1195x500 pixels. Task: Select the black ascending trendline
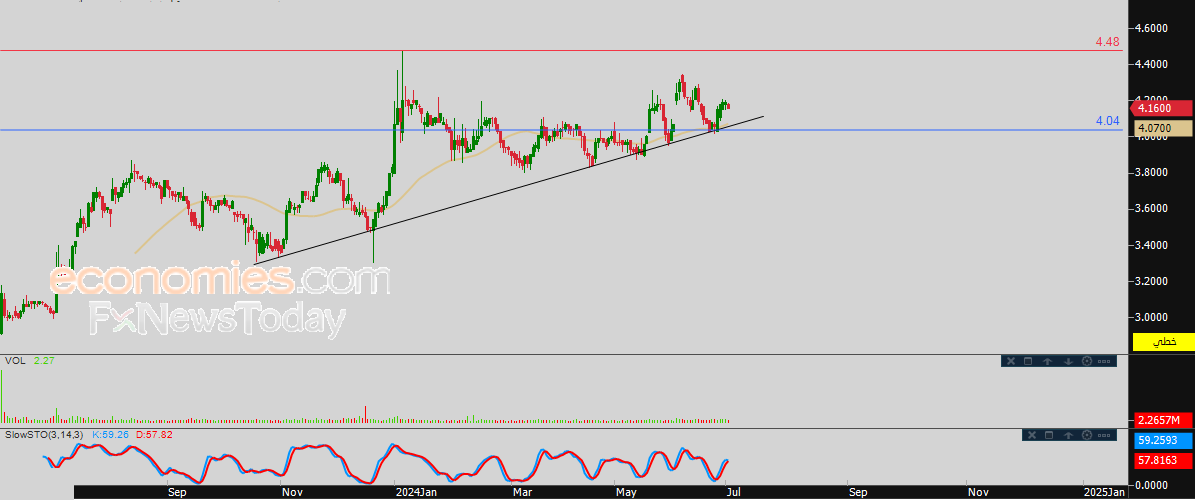click(508, 191)
